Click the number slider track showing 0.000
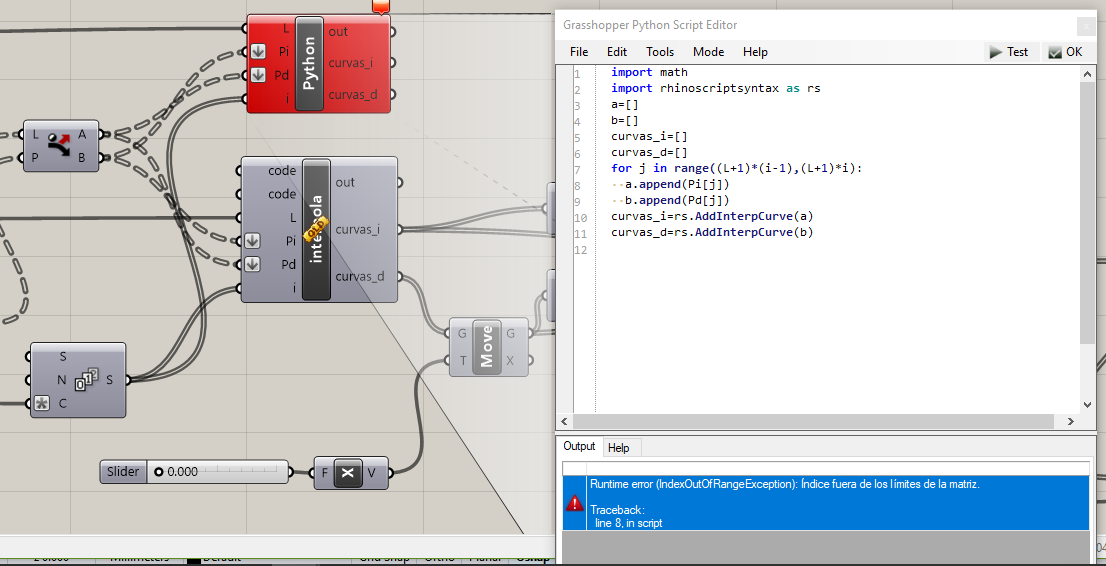 [217, 472]
